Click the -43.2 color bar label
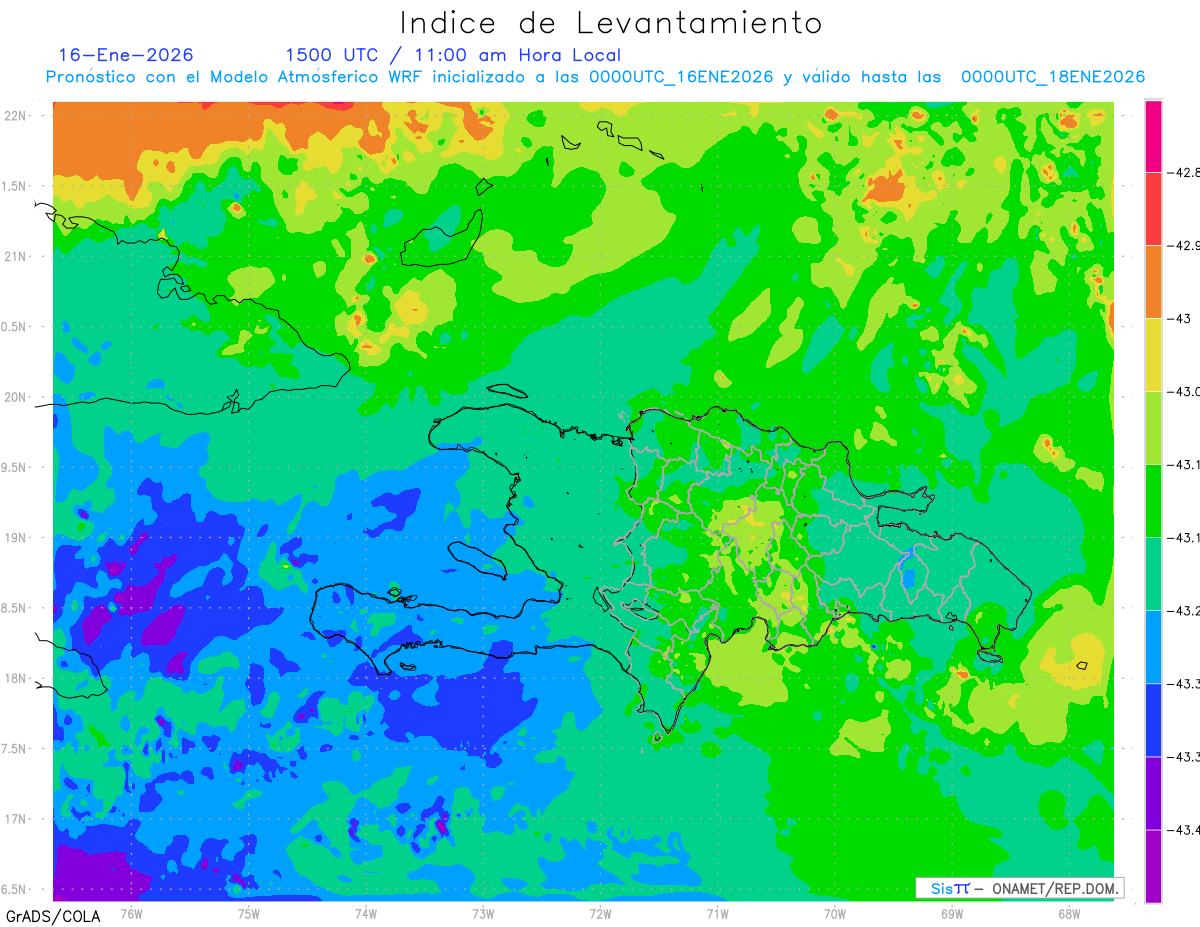This screenshot has height=927, width=1200. (x=1185, y=611)
